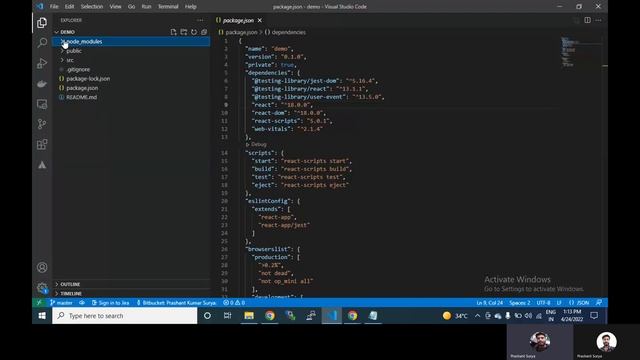Open File Explorer from taskbar
Screen dimensions: 640x360
pyautogui.click(x=249, y=316)
